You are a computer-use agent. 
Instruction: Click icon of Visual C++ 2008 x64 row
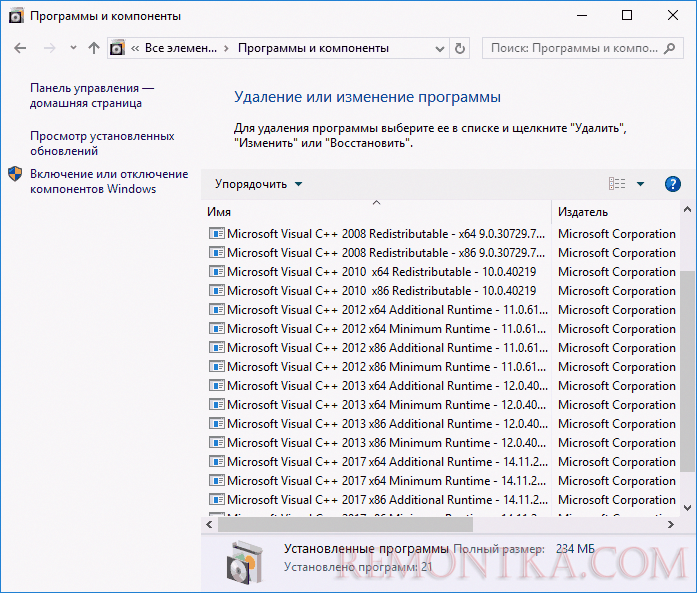(x=216, y=233)
